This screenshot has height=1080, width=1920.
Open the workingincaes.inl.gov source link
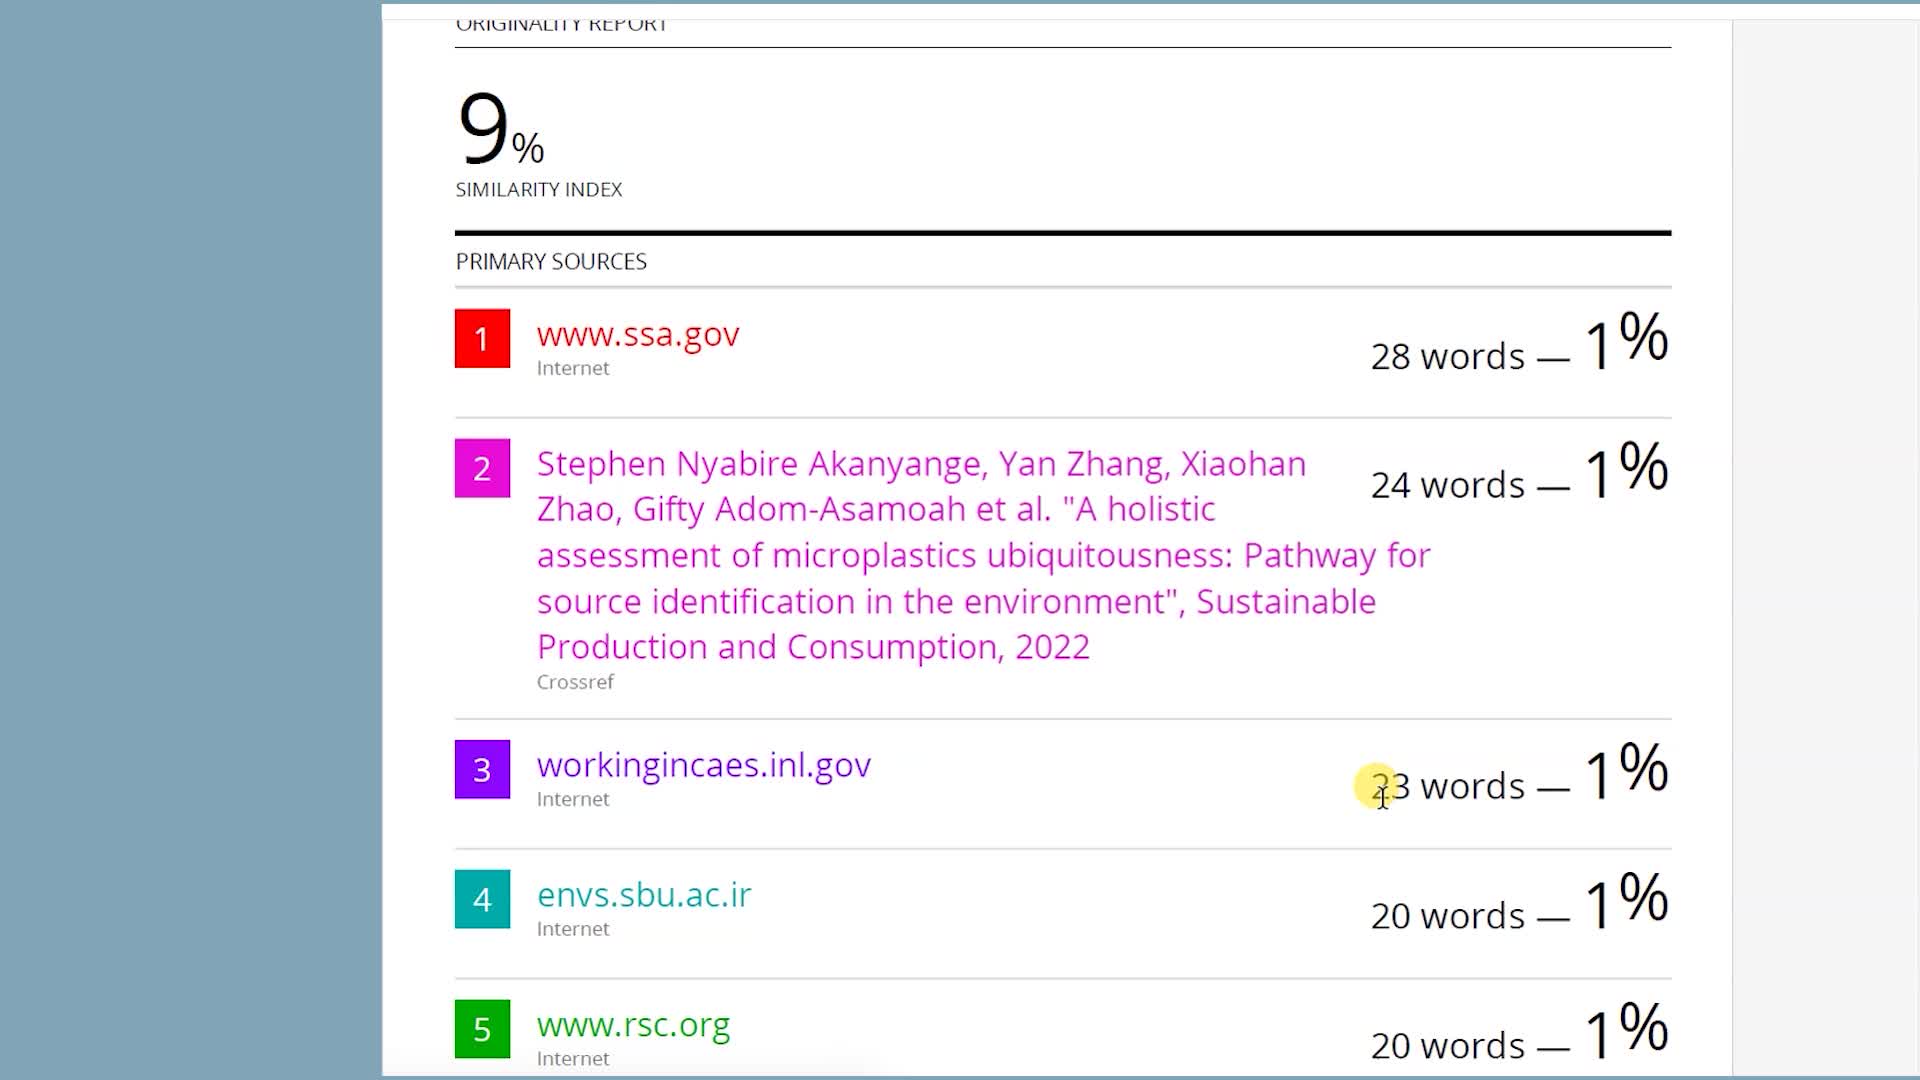(703, 765)
